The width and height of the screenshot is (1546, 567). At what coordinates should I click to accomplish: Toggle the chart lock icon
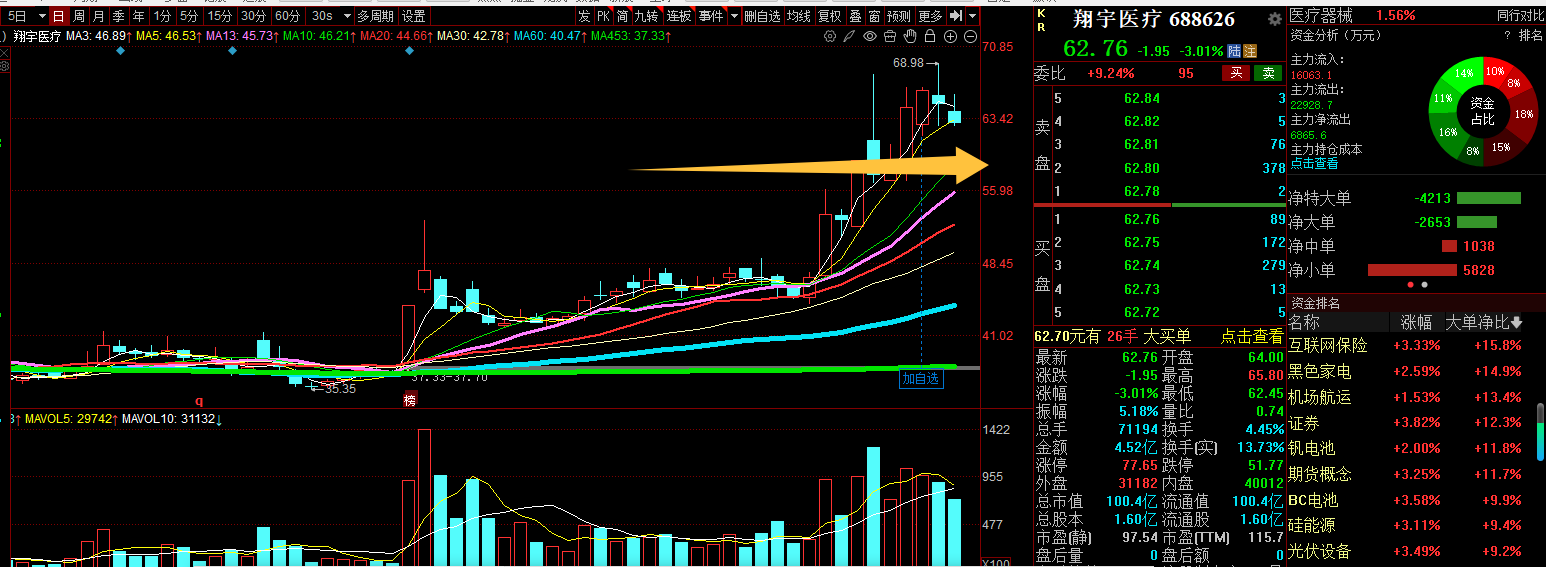(x=930, y=36)
